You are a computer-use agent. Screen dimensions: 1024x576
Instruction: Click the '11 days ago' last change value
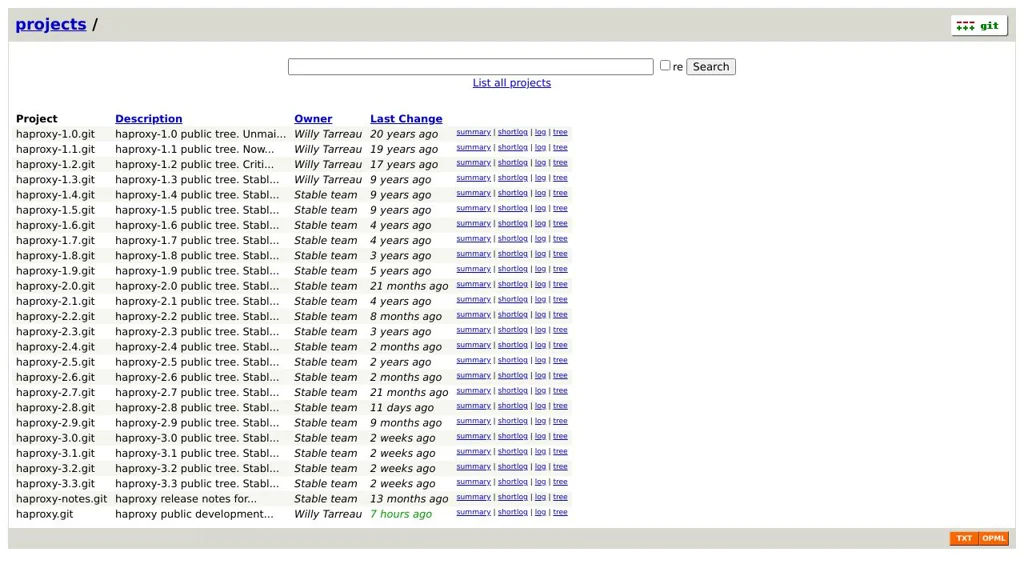(x=402, y=408)
